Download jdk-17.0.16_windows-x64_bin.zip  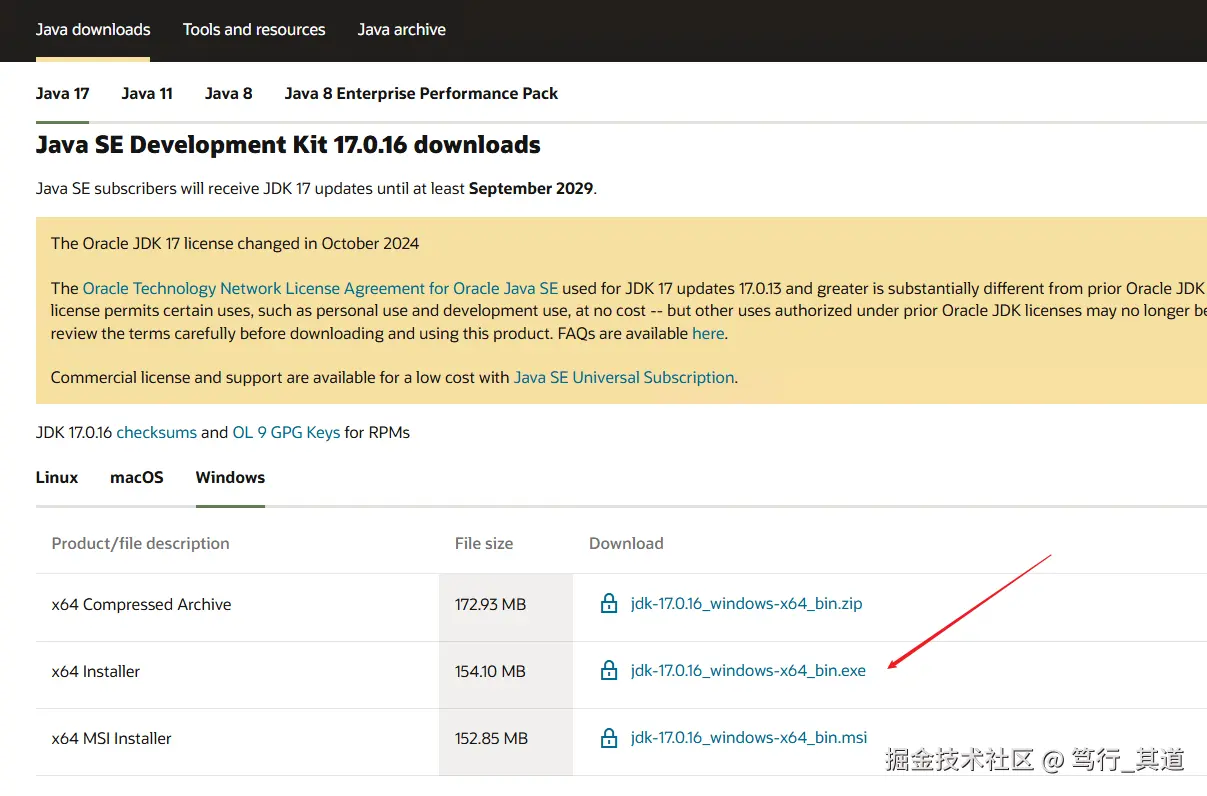click(x=746, y=604)
